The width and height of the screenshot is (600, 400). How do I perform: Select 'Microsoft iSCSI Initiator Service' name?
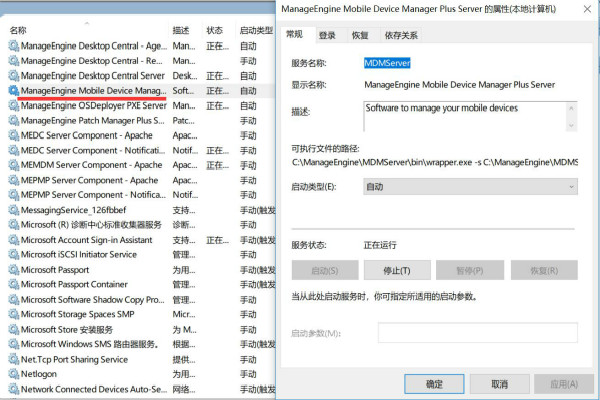point(78,255)
